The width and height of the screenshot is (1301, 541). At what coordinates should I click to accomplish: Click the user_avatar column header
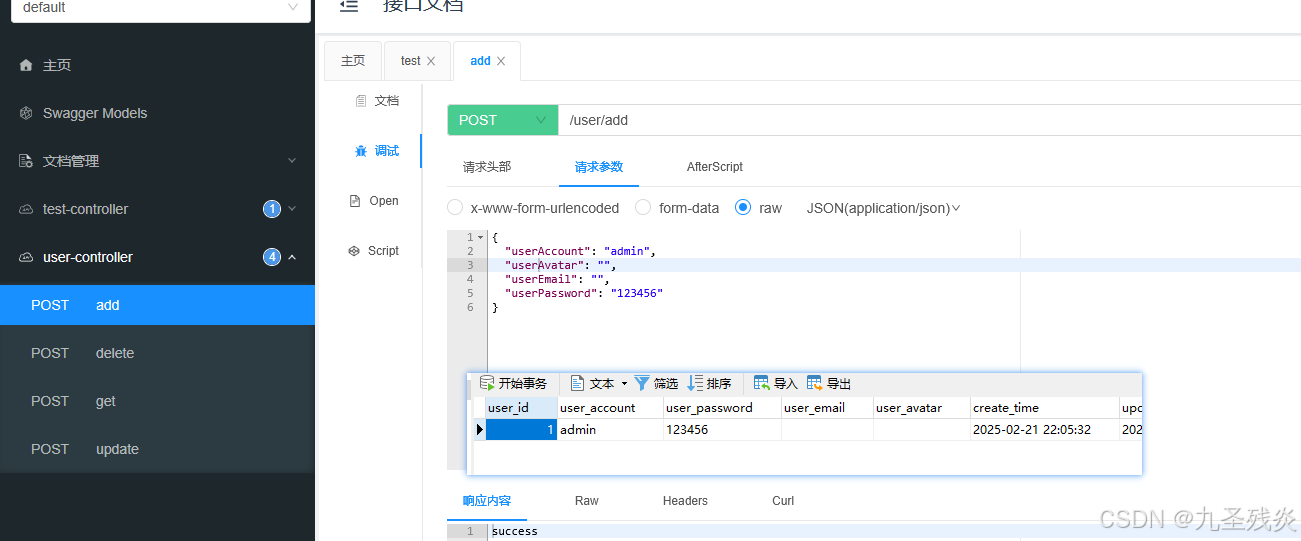(x=922, y=408)
